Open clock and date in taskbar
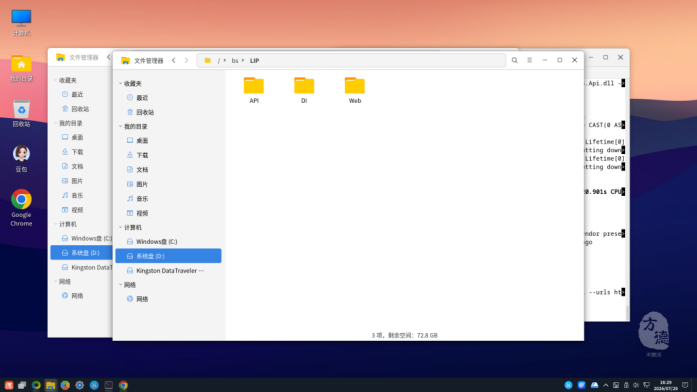697x392 pixels. 665,385
